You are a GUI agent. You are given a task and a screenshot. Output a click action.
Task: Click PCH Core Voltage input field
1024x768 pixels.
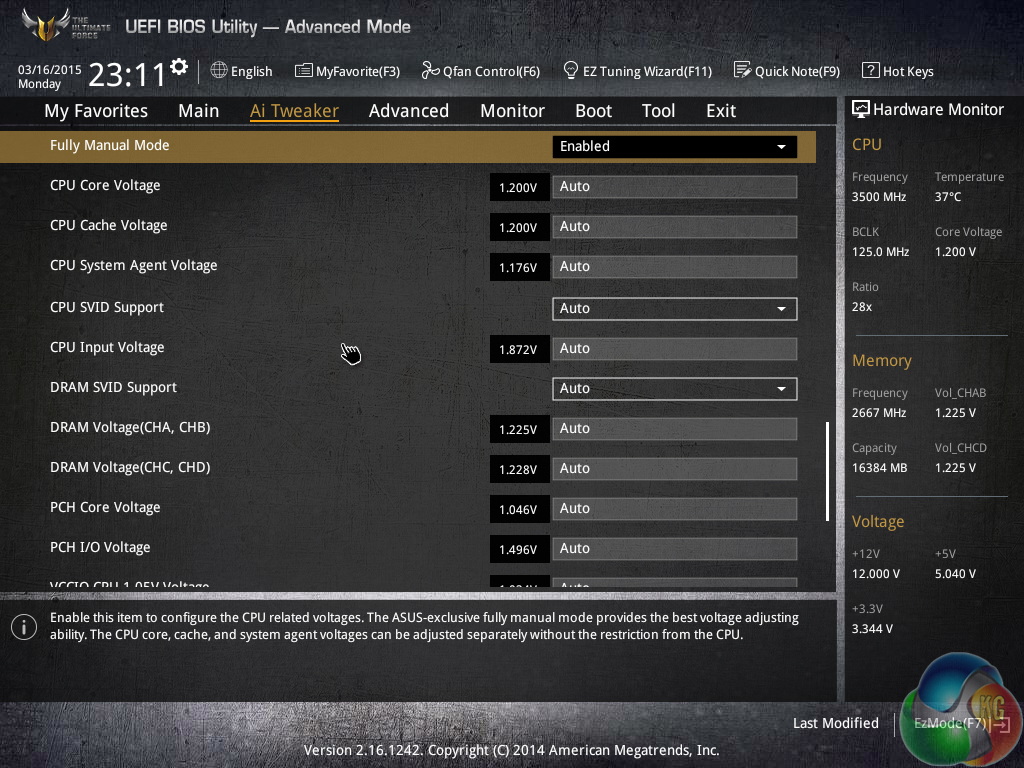click(x=674, y=509)
